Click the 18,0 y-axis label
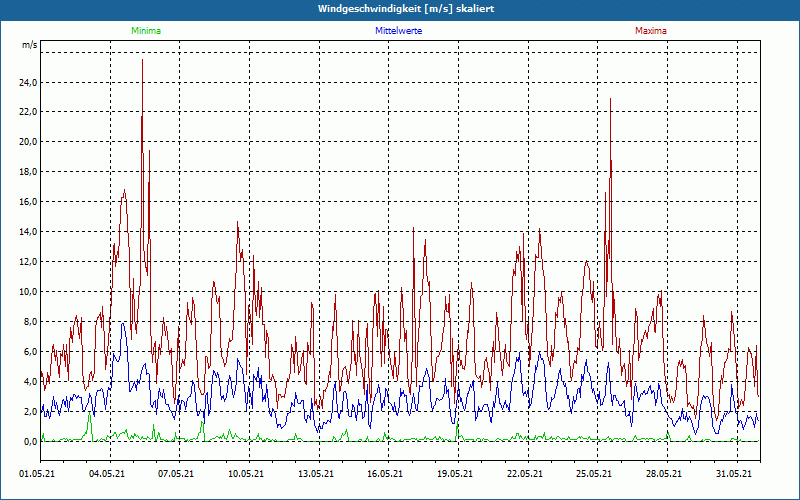The image size is (800, 500). point(28,172)
